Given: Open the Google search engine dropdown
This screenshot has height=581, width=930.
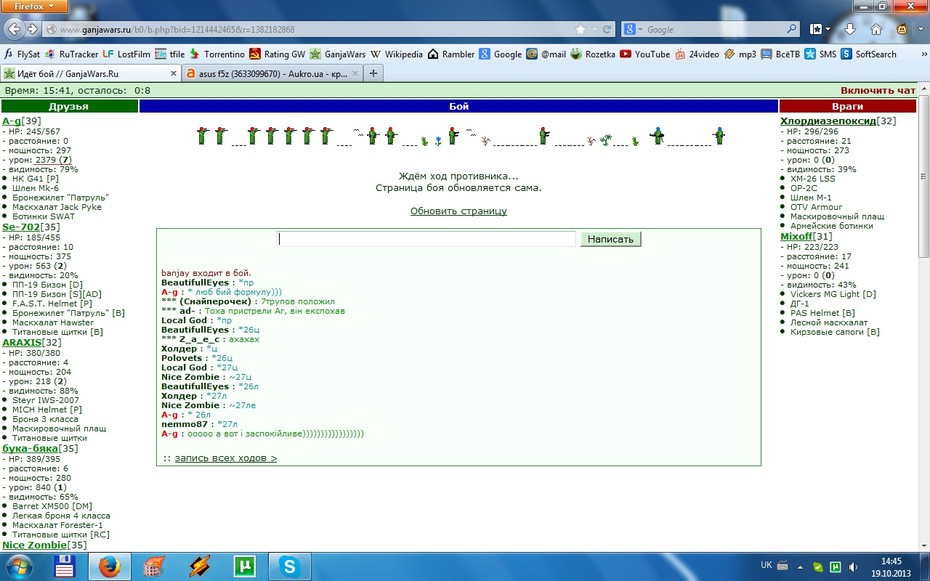Looking at the screenshot, I should (633, 29).
